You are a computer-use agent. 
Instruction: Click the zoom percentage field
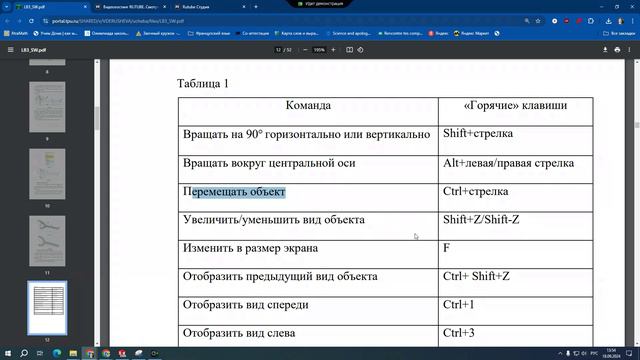pyautogui.click(x=319, y=50)
